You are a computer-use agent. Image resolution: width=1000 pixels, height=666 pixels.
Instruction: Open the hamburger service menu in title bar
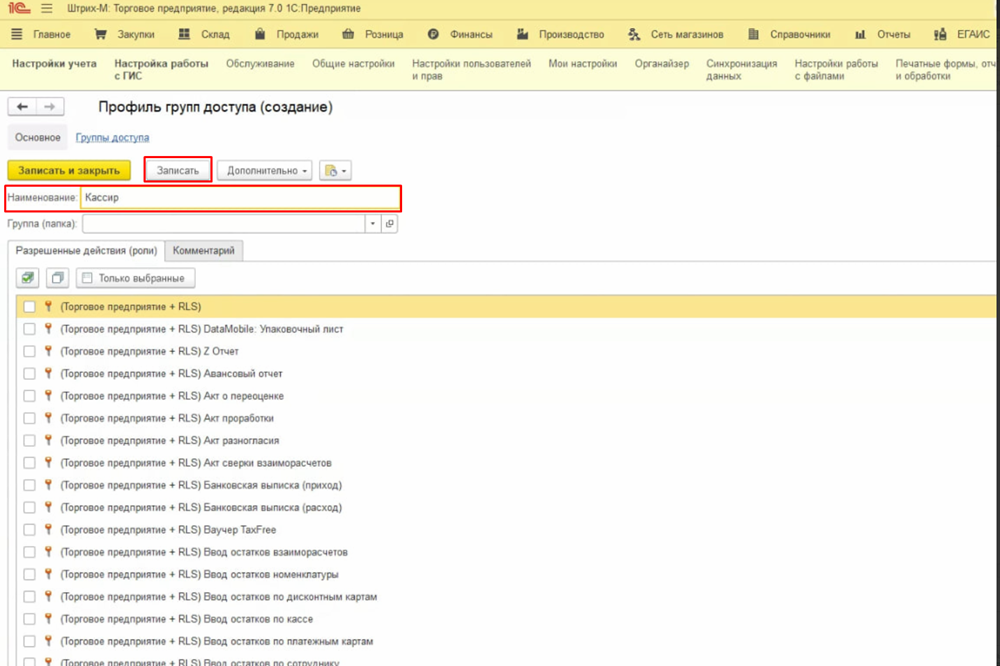[x=47, y=9]
